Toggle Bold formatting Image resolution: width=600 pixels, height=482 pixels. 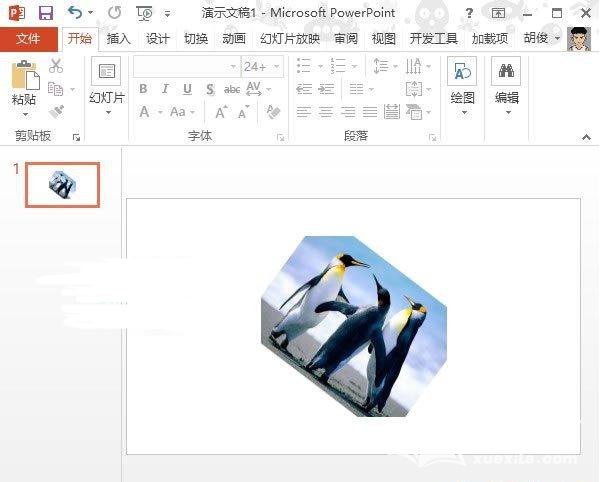(143, 89)
